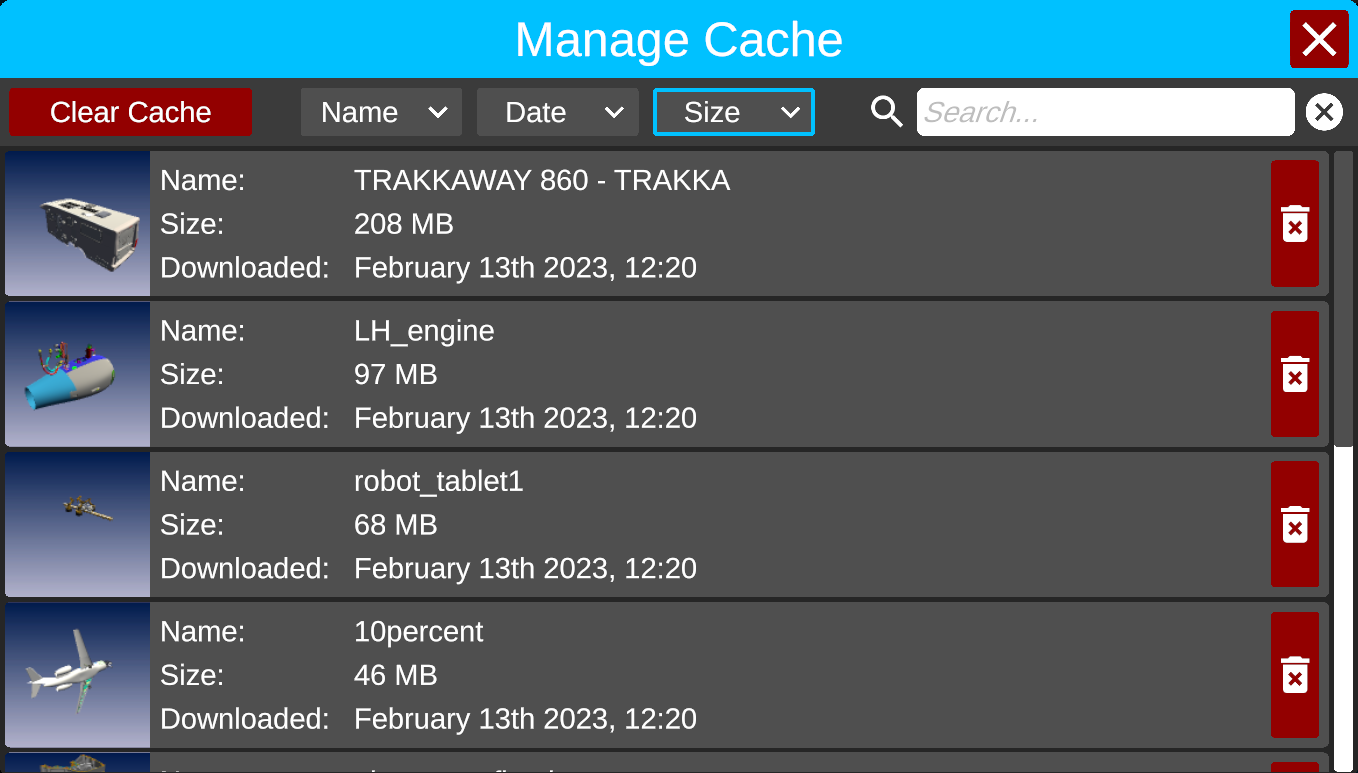Expand the Size sort dropdown
This screenshot has width=1358, height=773.
click(x=733, y=112)
